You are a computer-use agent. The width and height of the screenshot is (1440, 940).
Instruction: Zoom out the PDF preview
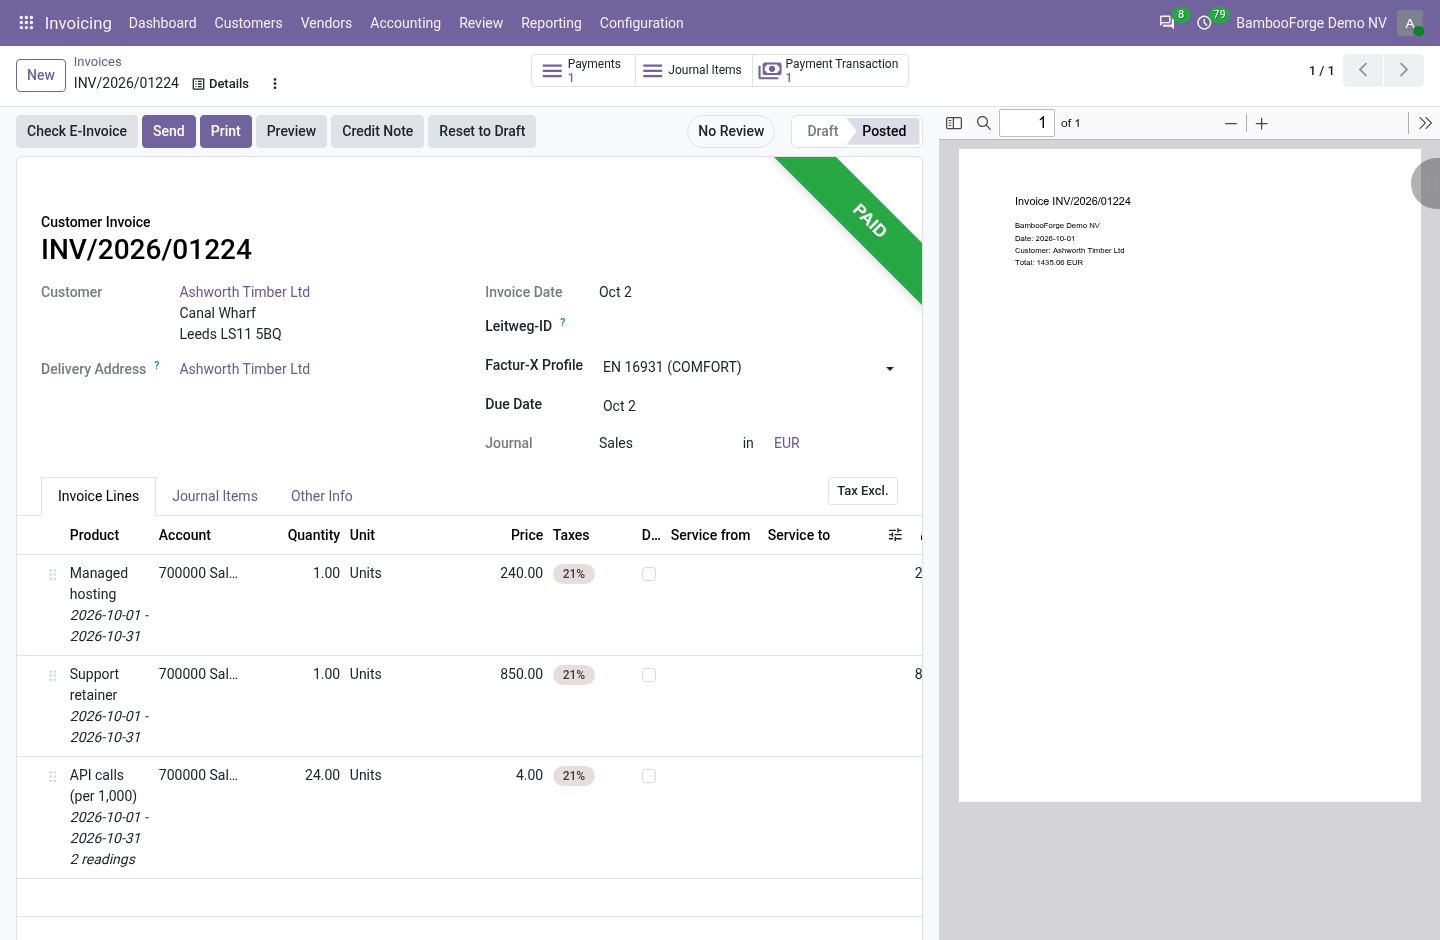pyautogui.click(x=1231, y=123)
